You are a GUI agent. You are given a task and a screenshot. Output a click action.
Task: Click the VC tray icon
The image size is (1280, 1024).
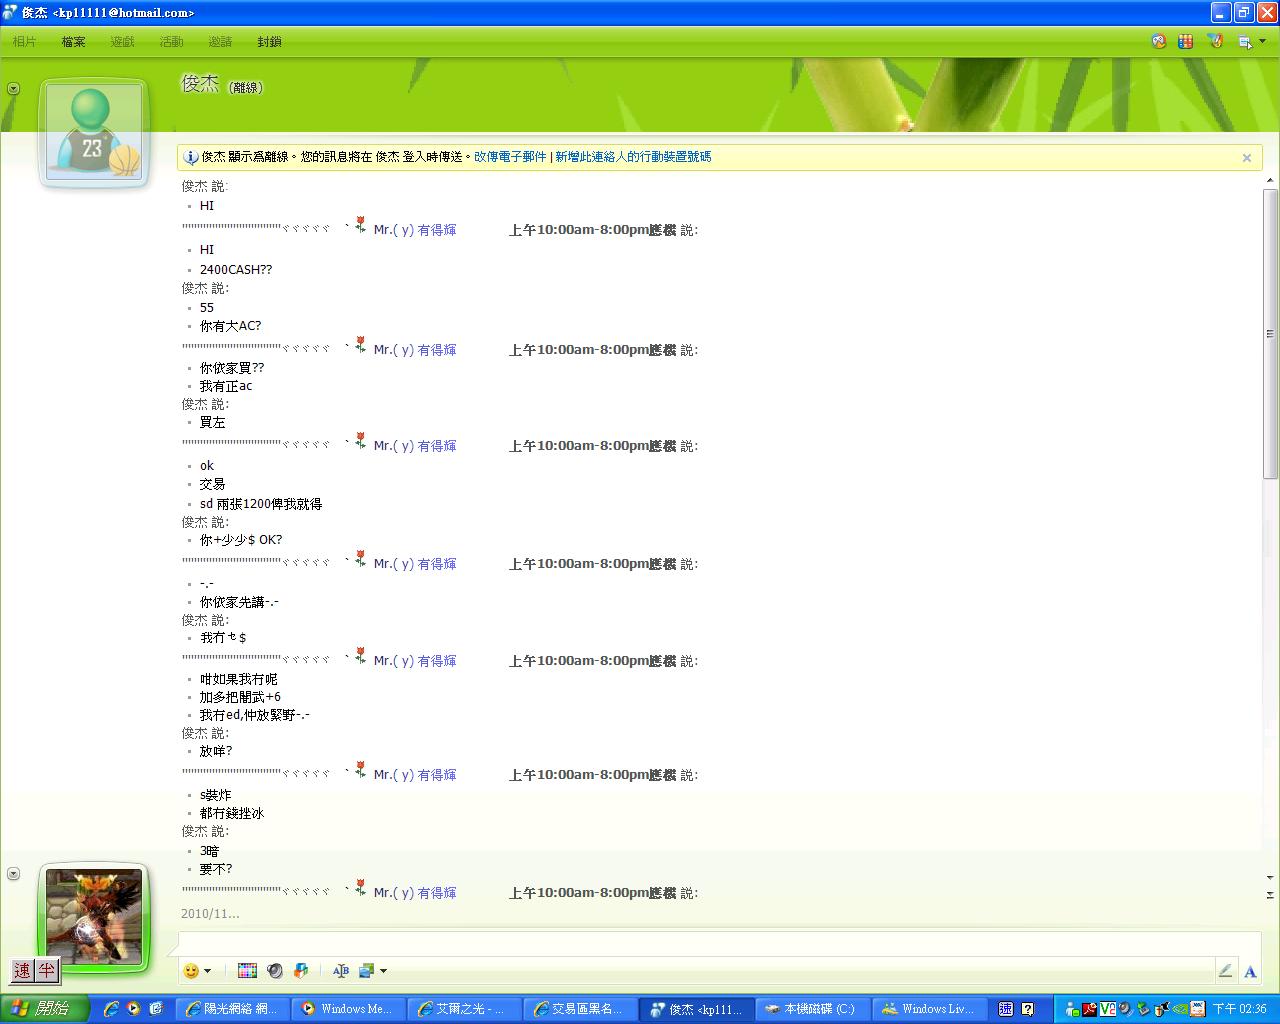pyautogui.click(x=1108, y=1009)
